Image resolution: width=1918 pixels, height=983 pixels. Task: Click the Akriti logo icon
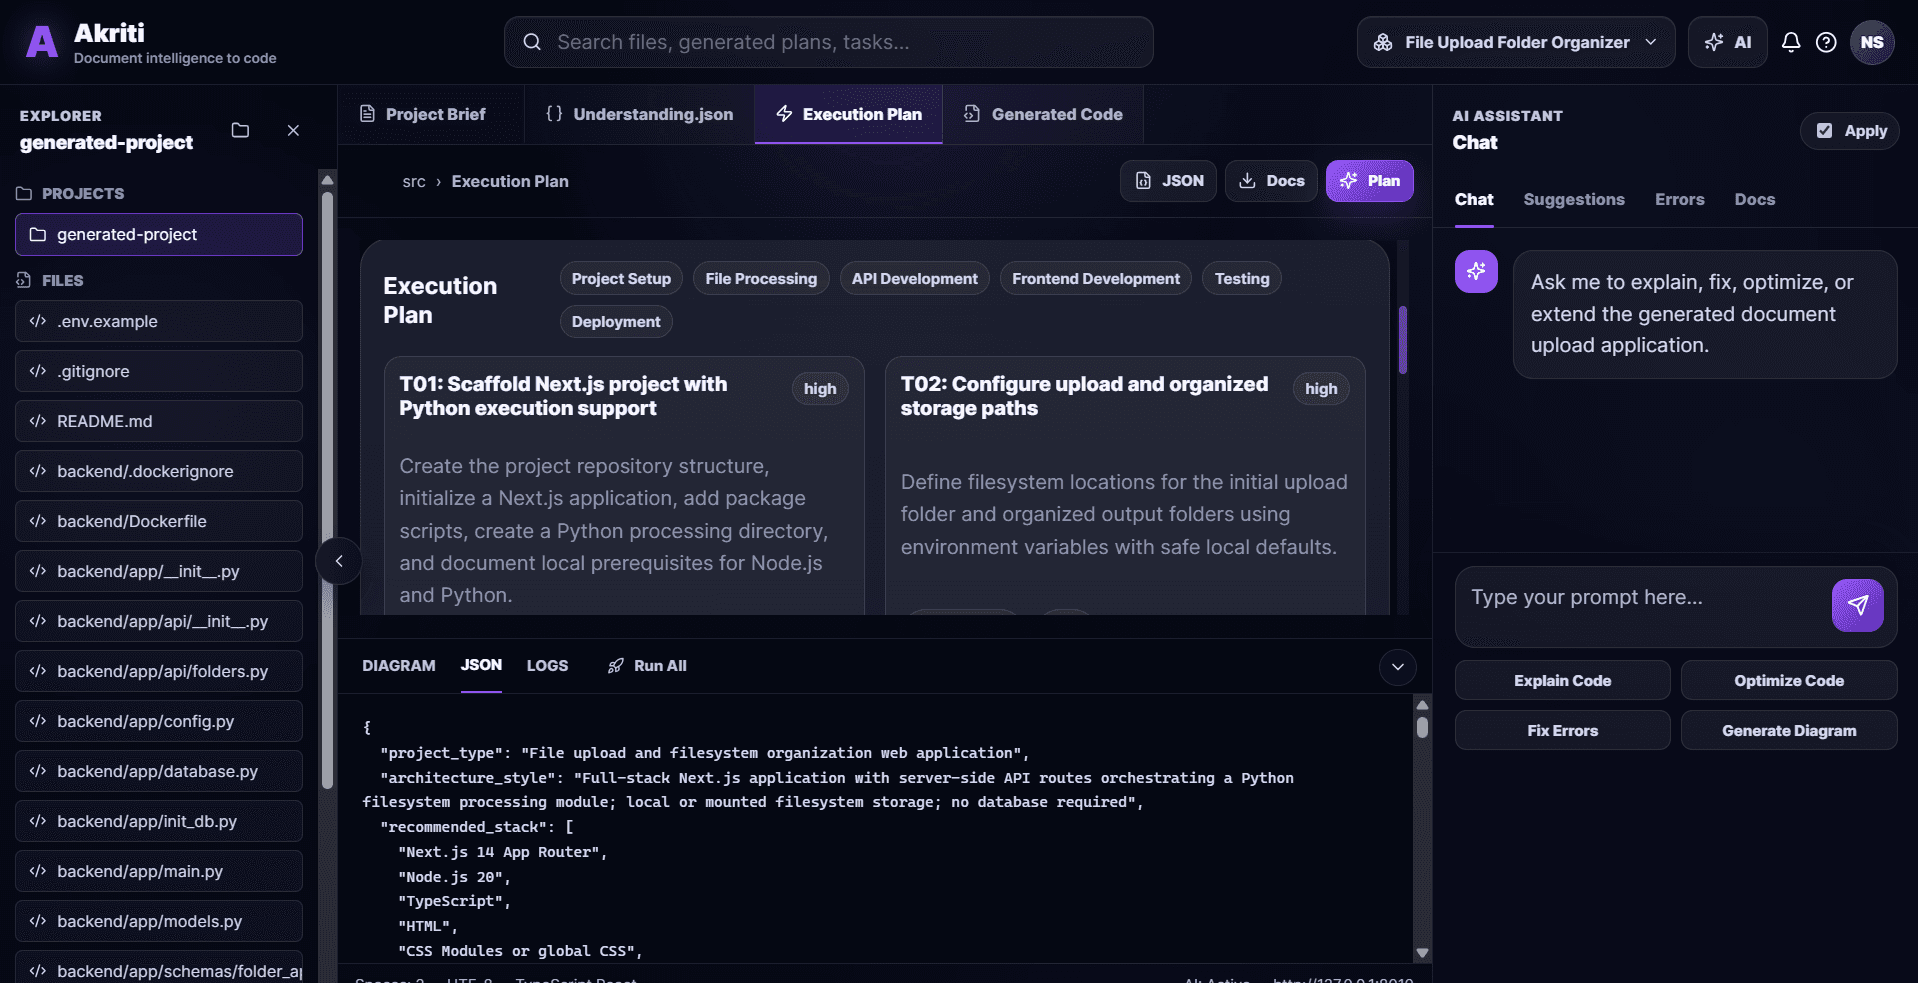[41, 42]
